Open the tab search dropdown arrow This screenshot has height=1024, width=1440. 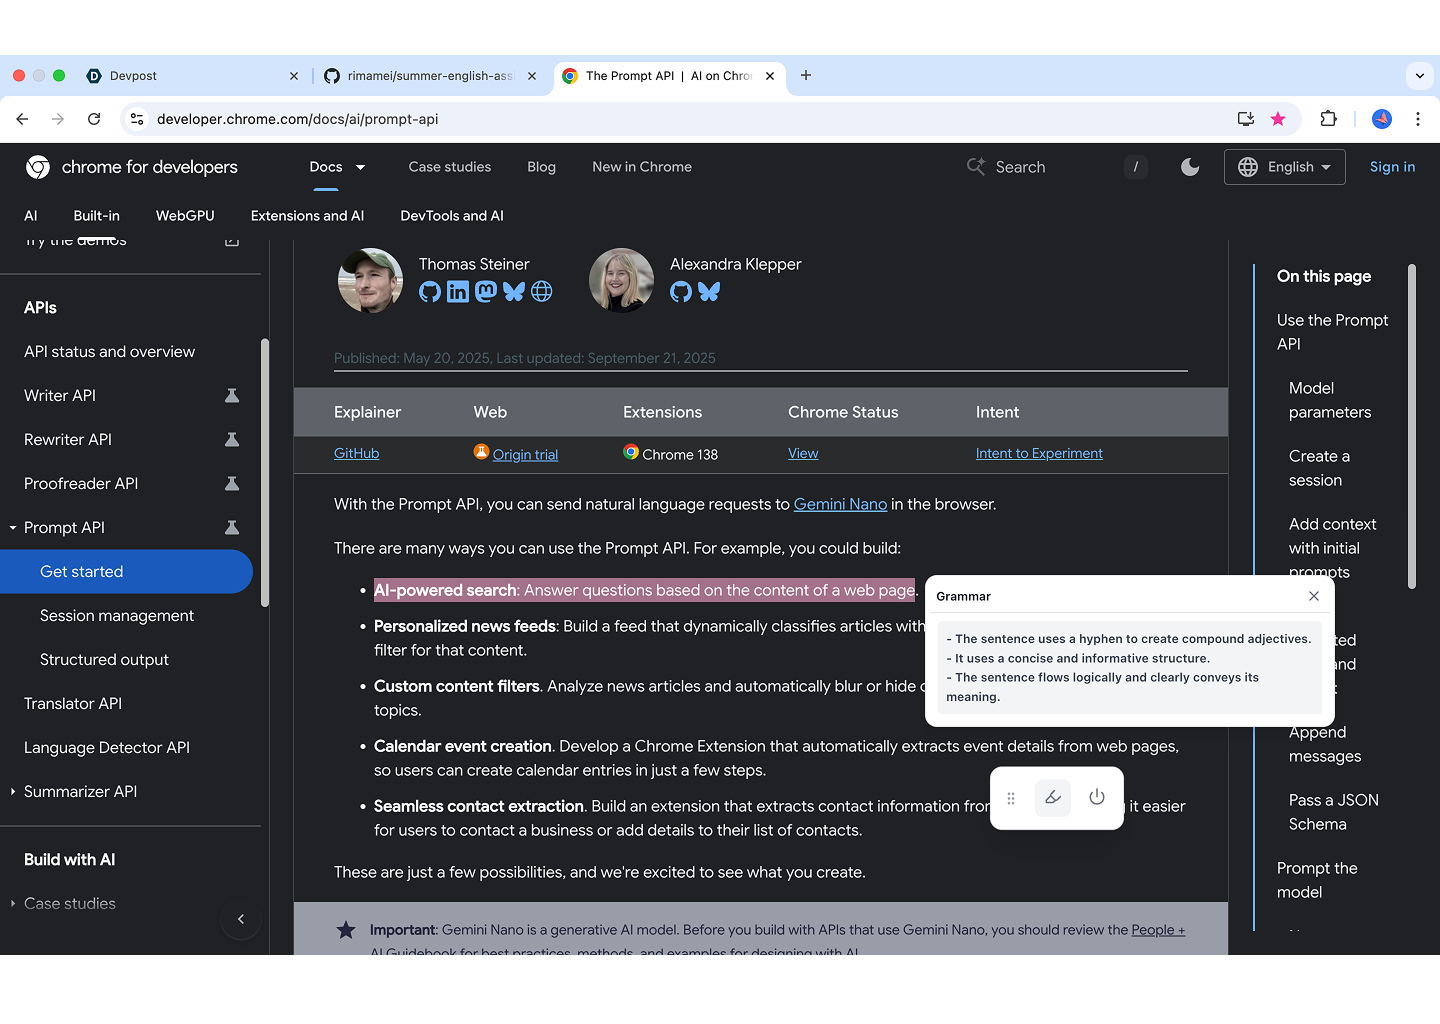click(x=1420, y=76)
